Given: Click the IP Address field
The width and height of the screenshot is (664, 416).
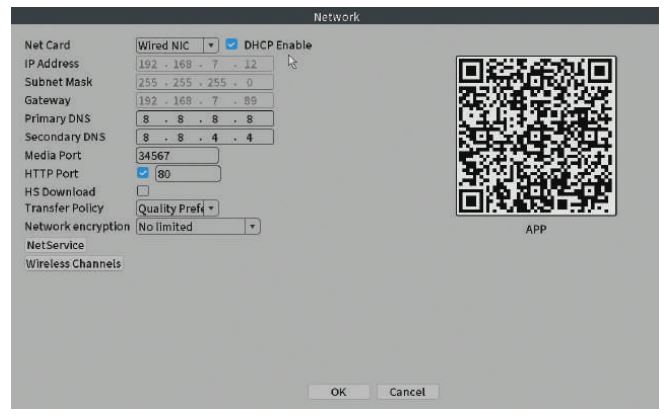Looking at the screenshot, I should point(204,63).
